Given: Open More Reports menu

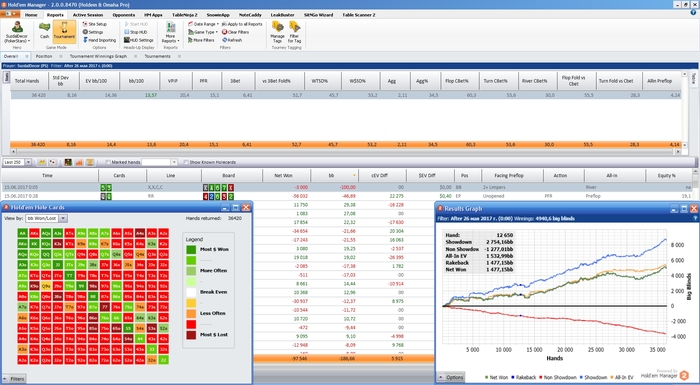Looking at the screenshot, I should pos(171,32).
